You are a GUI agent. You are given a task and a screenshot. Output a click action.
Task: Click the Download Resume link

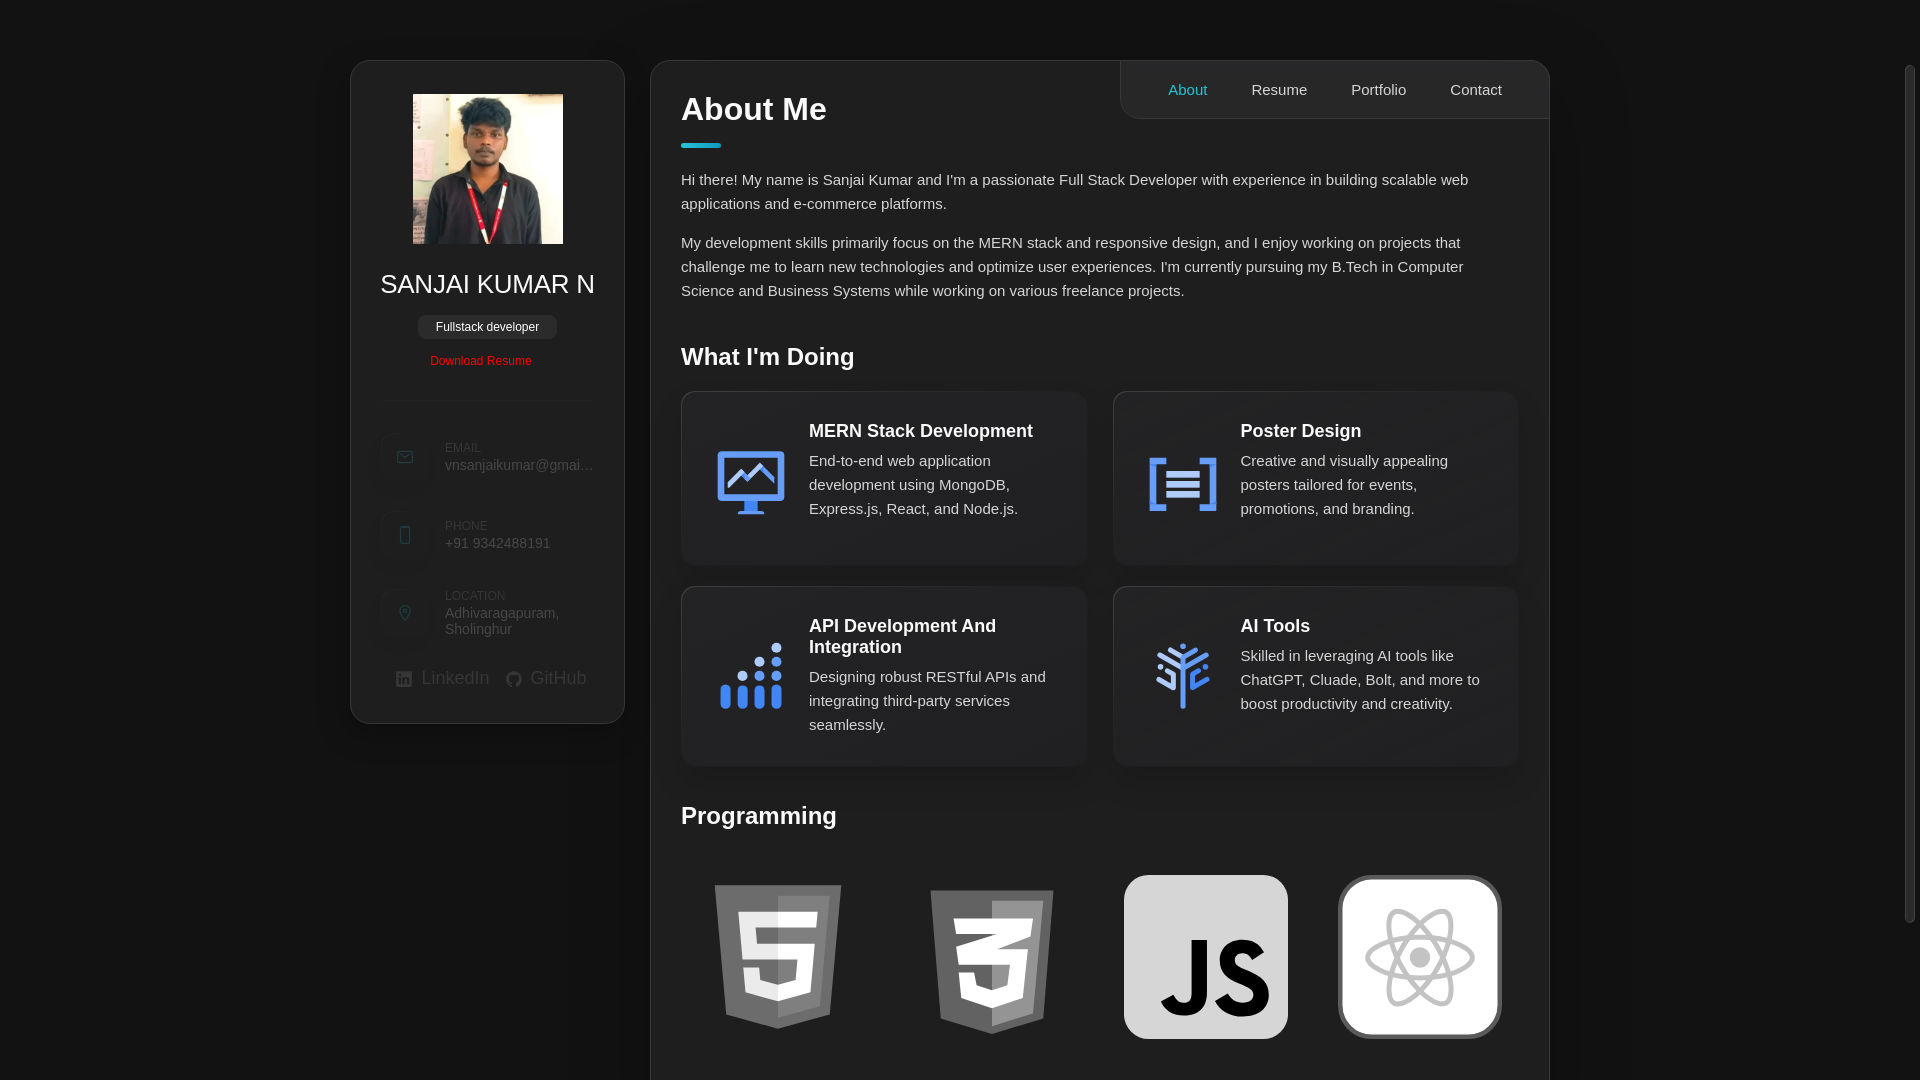(x=481, y=361)
